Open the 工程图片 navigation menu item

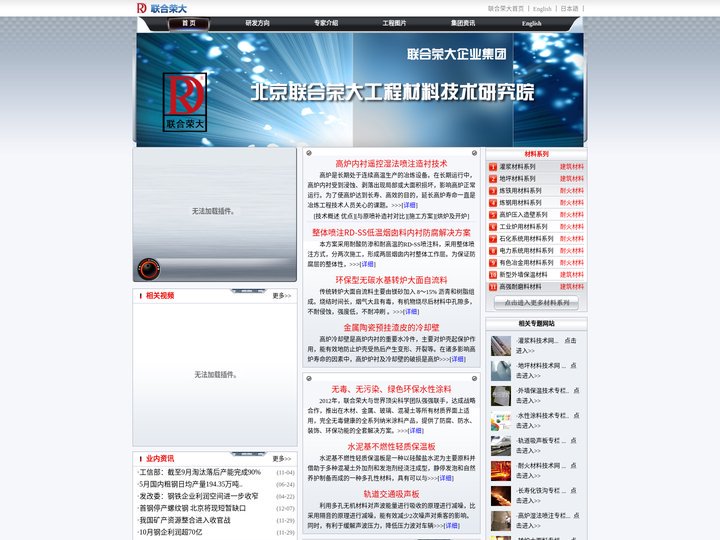click(x=394, y=23)
